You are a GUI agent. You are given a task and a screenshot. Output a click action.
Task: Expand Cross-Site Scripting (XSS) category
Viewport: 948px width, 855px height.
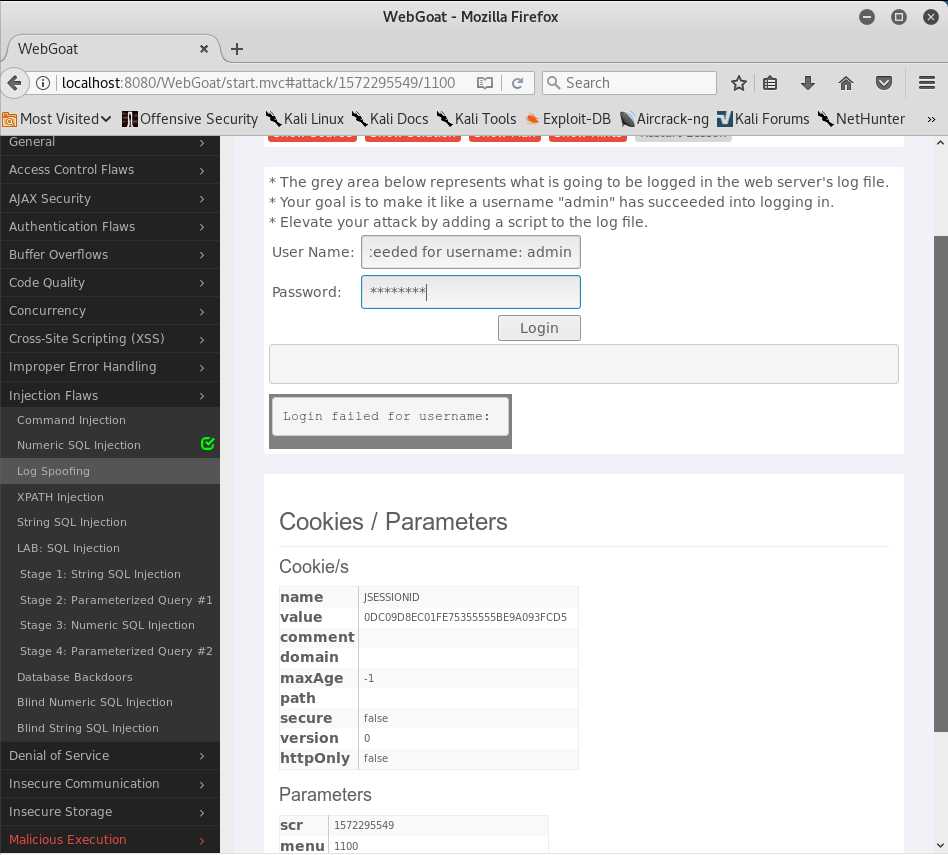pyautogui.click(x=109, y=339)
